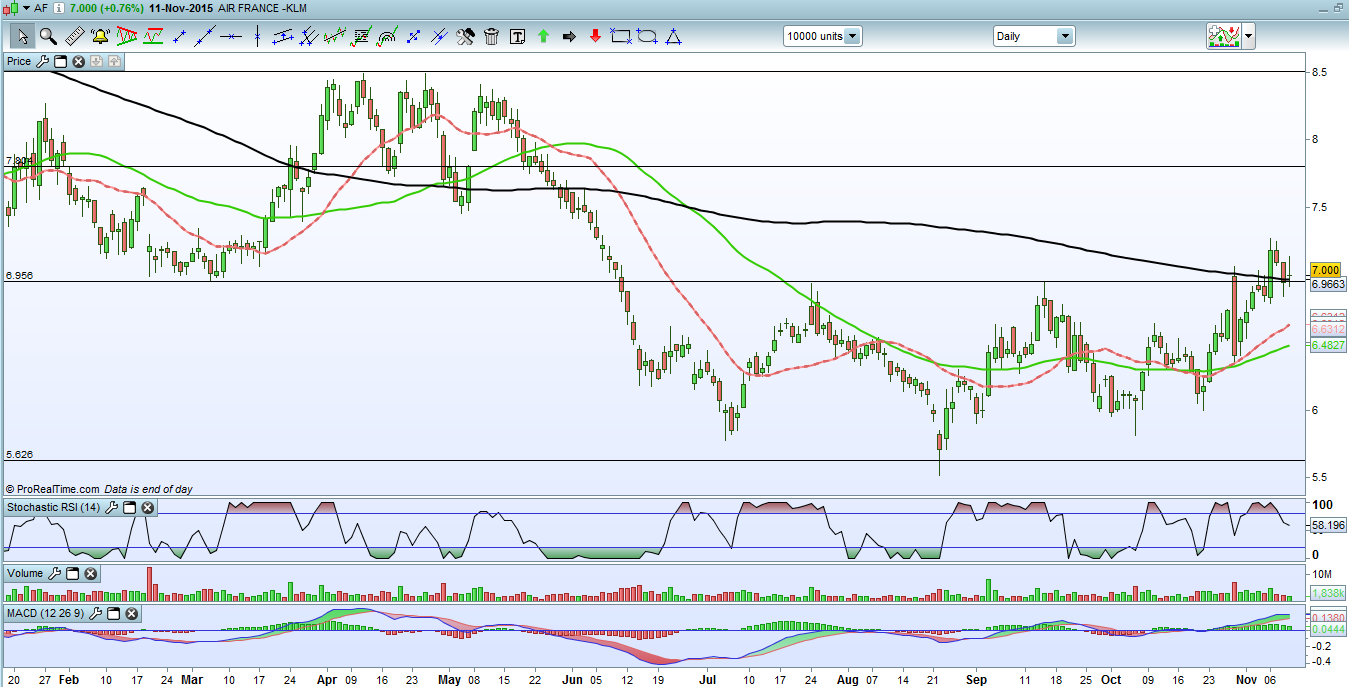1349x687 pixels.
Task: Click the Stochastic RSI (14) label
Action: 54,508
